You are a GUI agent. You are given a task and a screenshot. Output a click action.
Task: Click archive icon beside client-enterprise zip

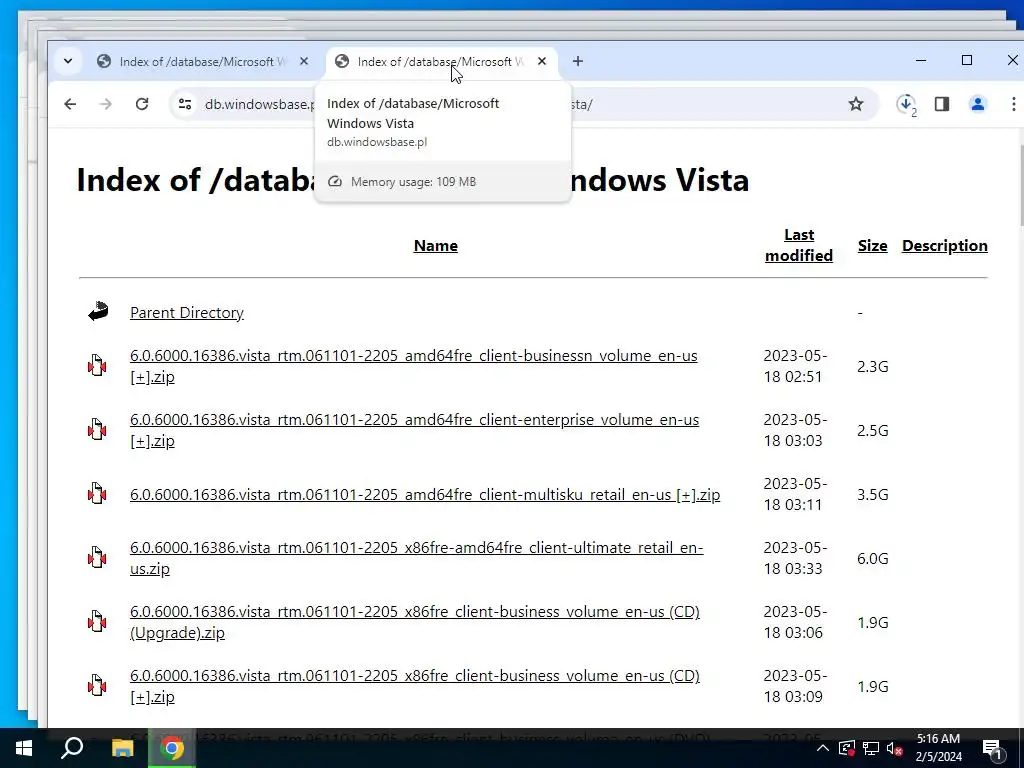[x=97, y=430]
